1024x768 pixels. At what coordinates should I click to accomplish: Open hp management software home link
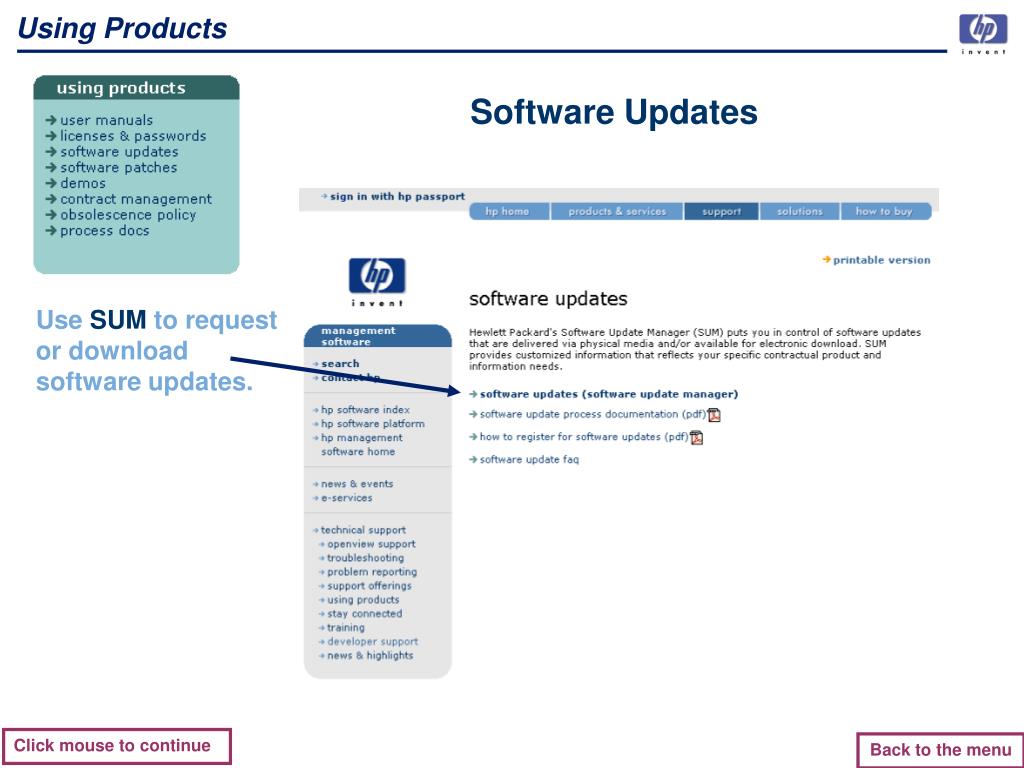(361, 445)
